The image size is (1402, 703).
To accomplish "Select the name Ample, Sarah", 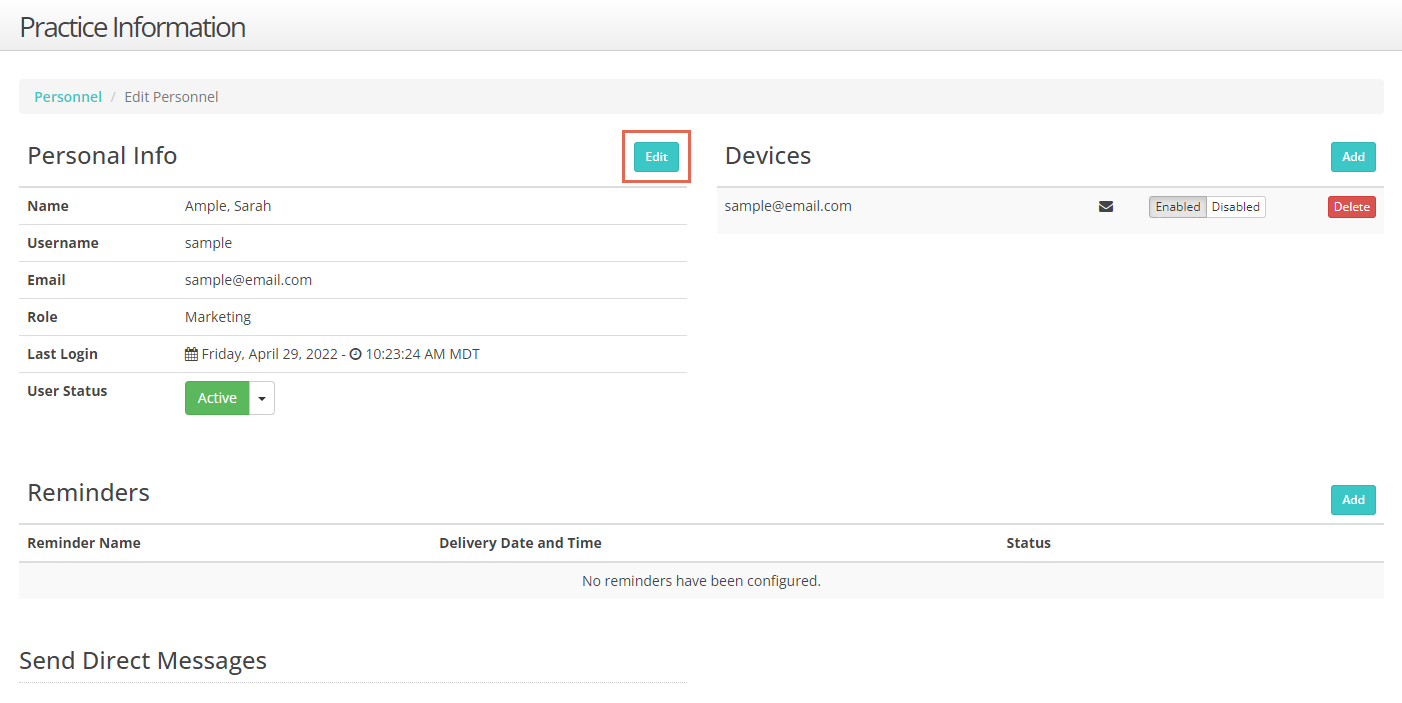I will 228,206.
